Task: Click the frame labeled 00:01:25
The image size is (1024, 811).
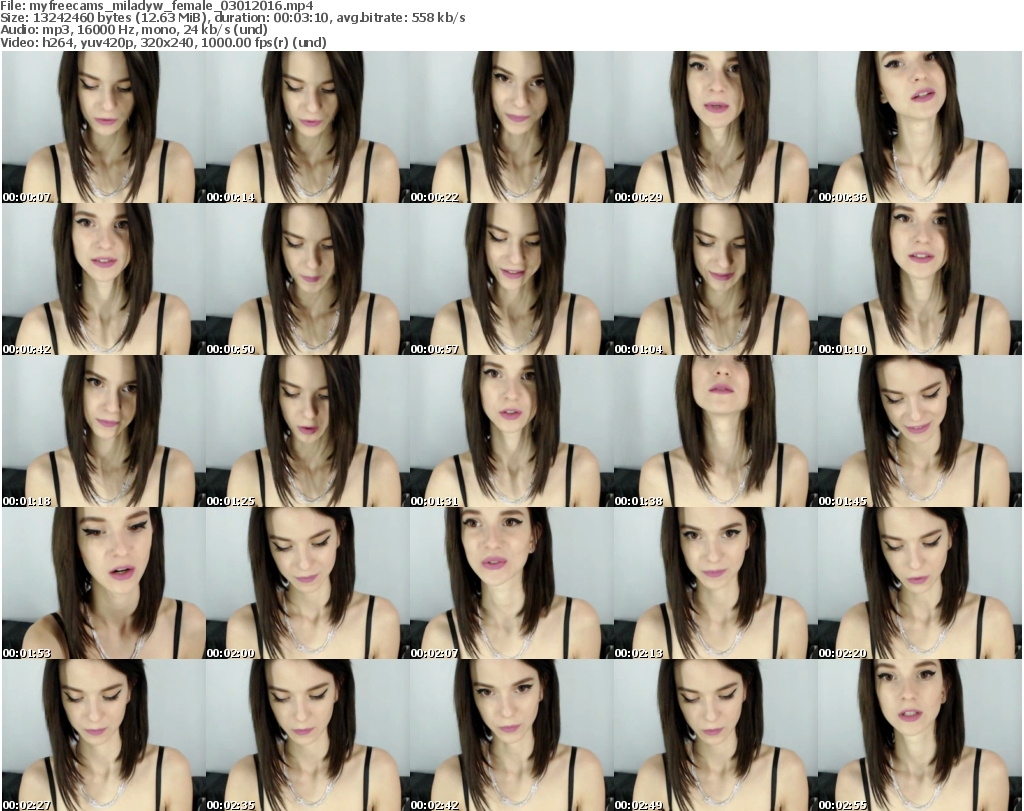Action: [x=308, y=431]
